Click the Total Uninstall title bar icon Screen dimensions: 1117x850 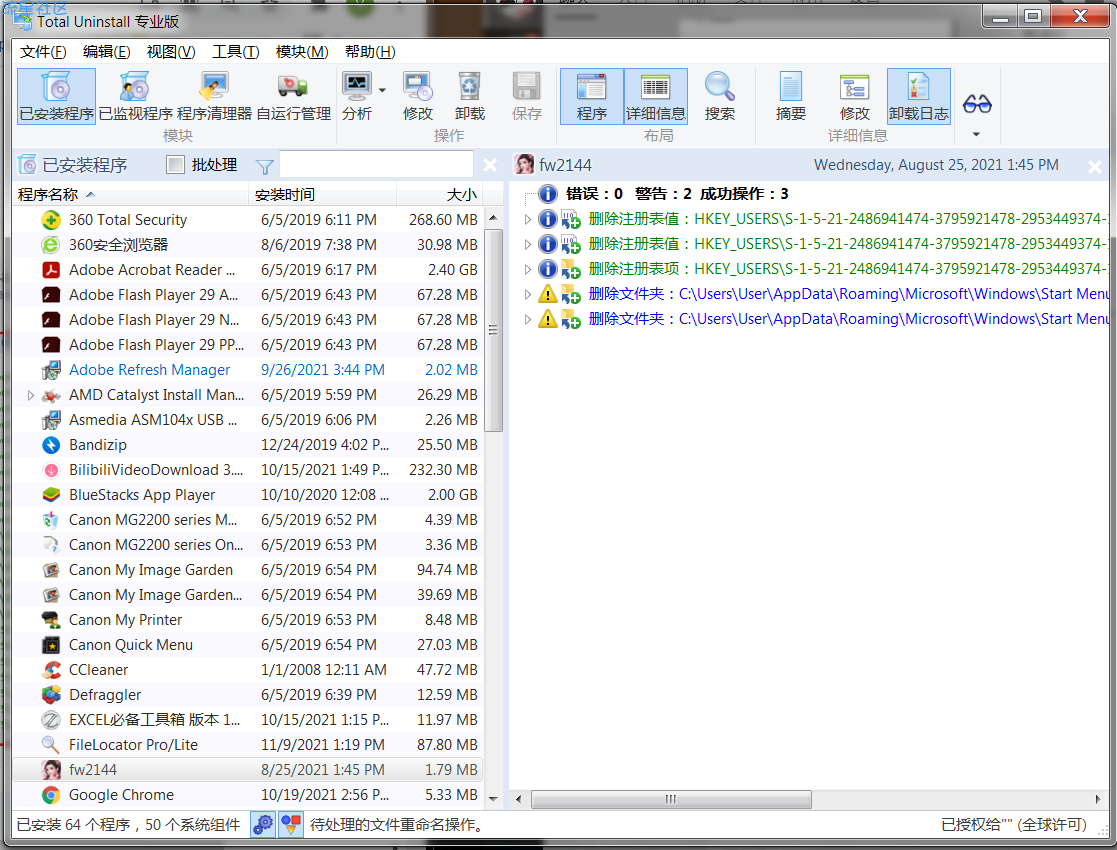point(23,21)
